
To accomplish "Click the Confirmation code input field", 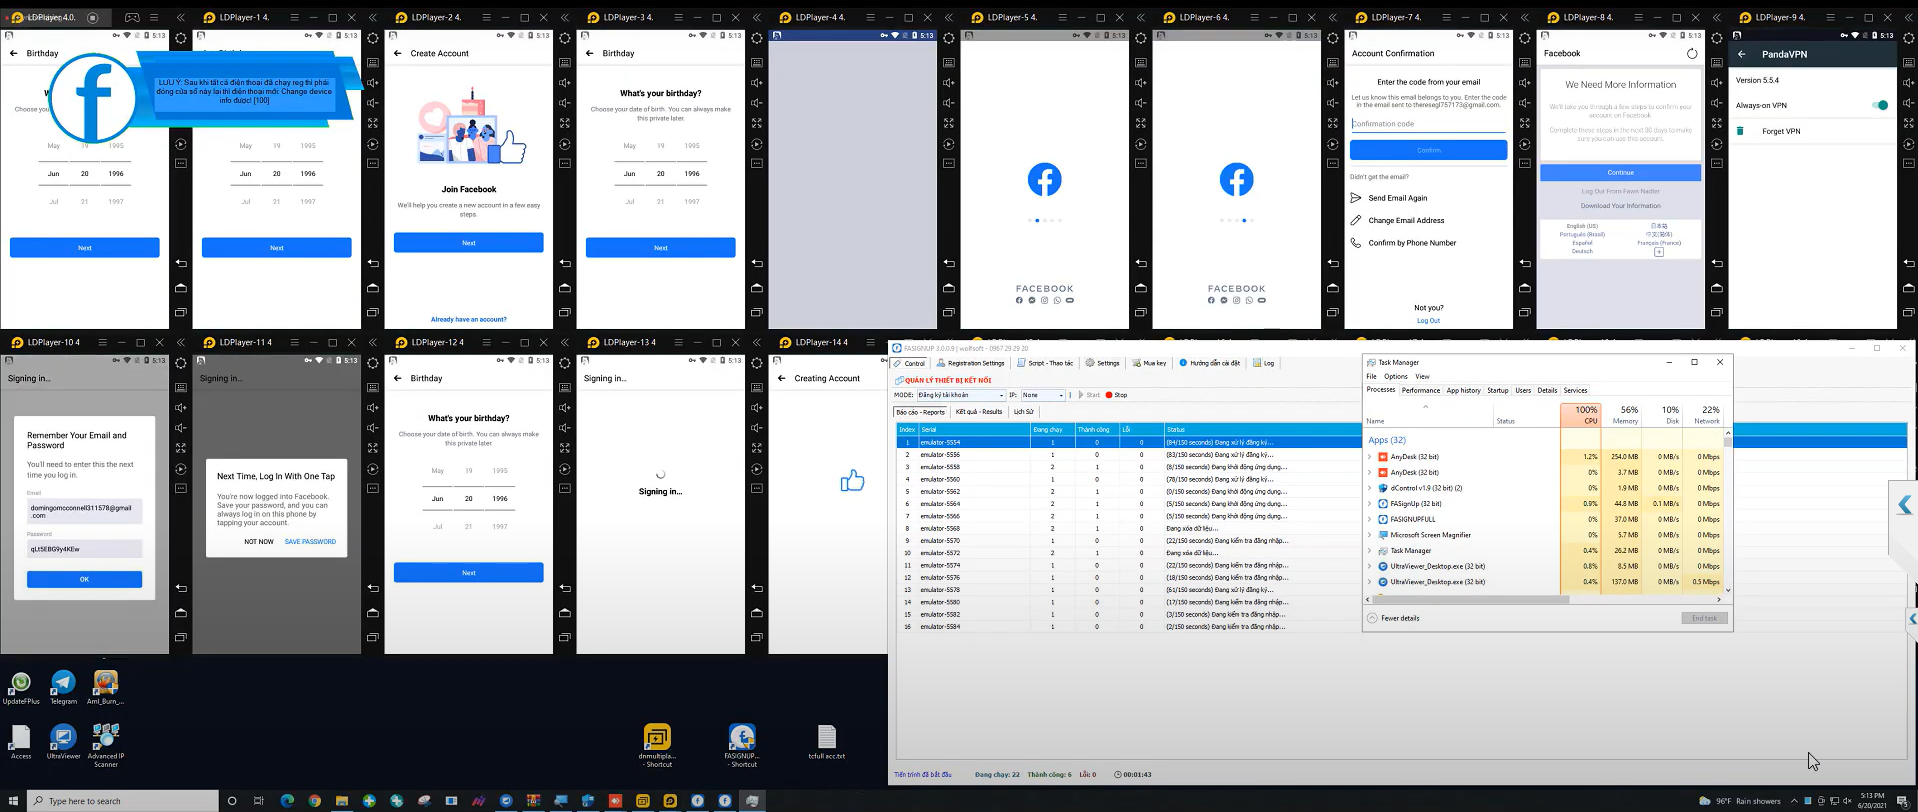I will point(1428,124).
